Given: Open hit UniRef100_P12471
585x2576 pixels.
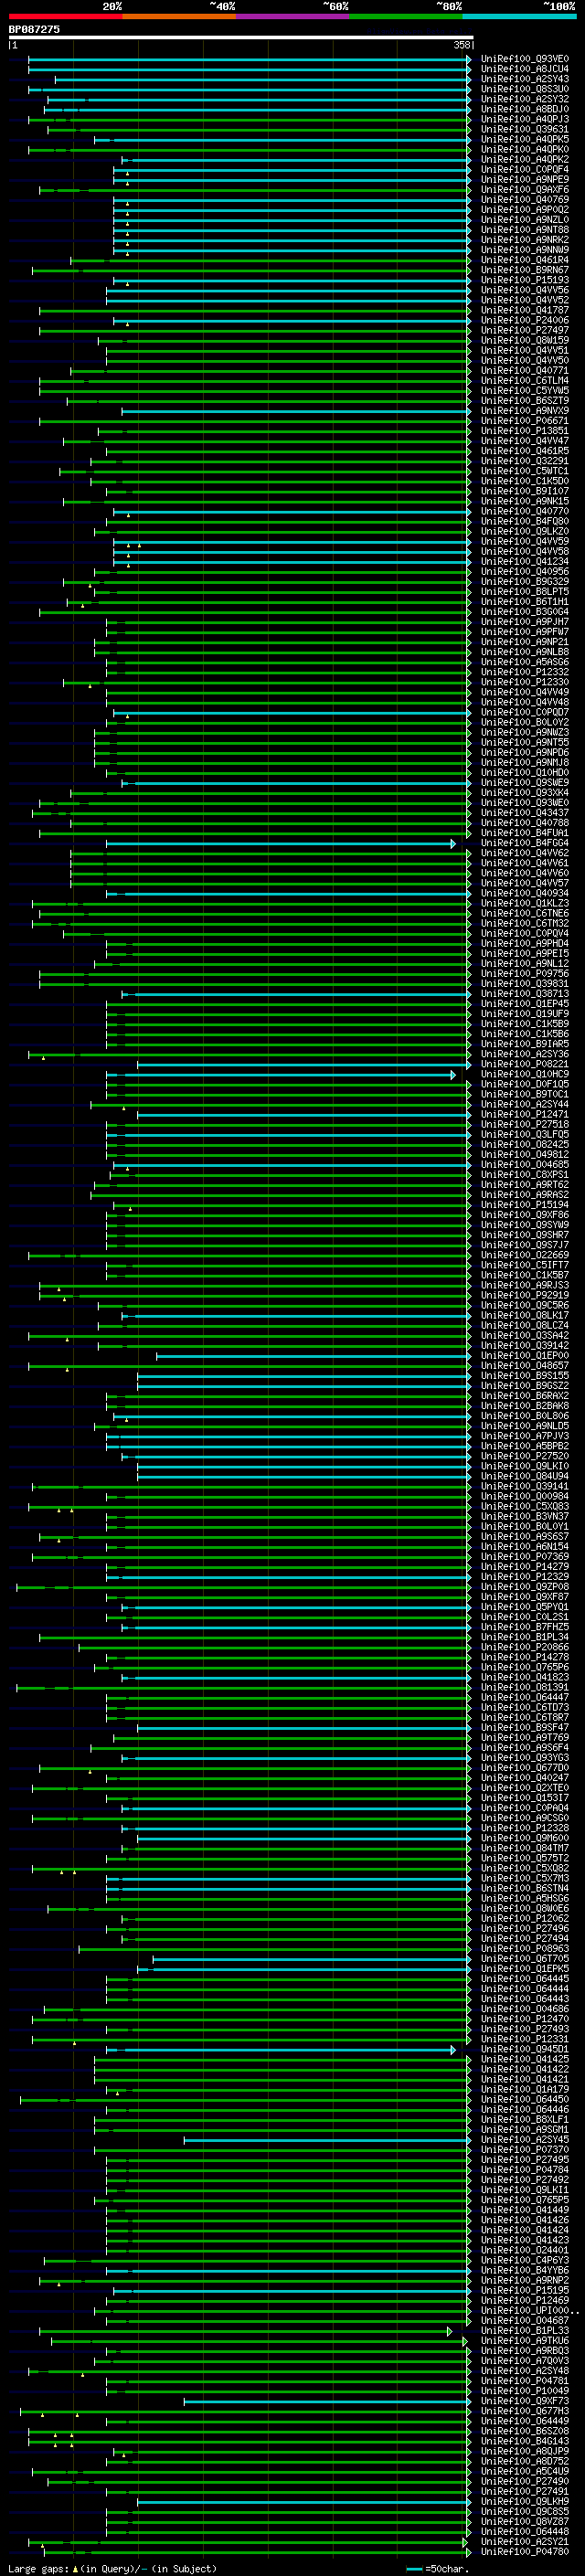Looking at the screenshot, I should tap(525, 1115).
